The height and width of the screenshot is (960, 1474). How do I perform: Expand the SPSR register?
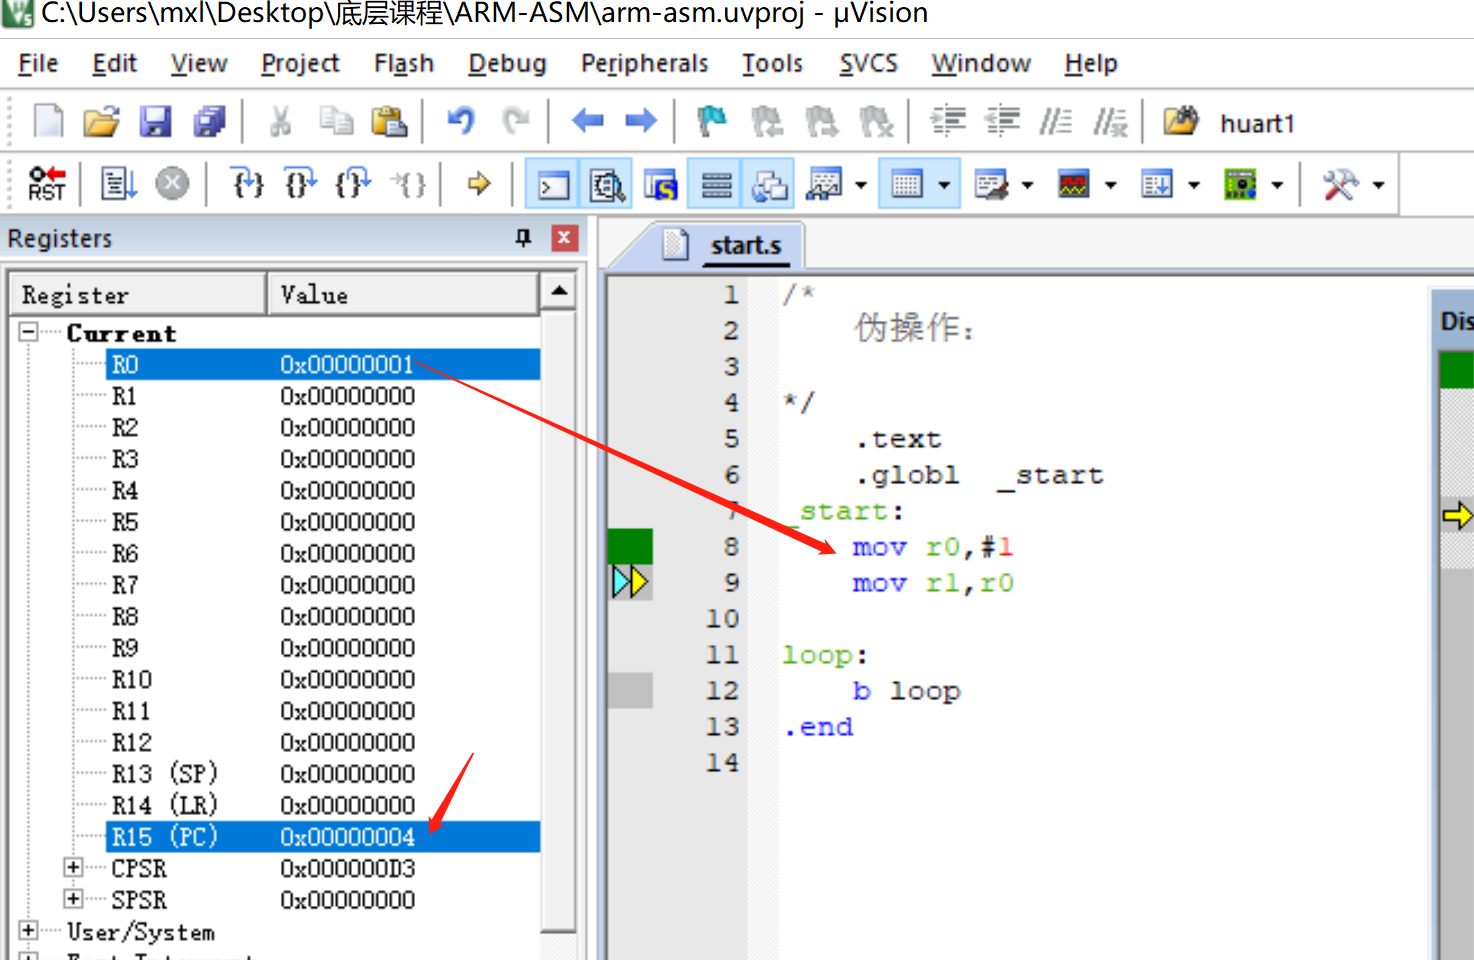(x=73, y=898)
